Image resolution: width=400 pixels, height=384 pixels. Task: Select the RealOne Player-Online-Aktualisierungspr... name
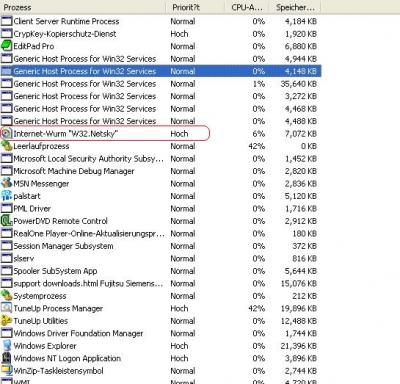click(89, 234)
